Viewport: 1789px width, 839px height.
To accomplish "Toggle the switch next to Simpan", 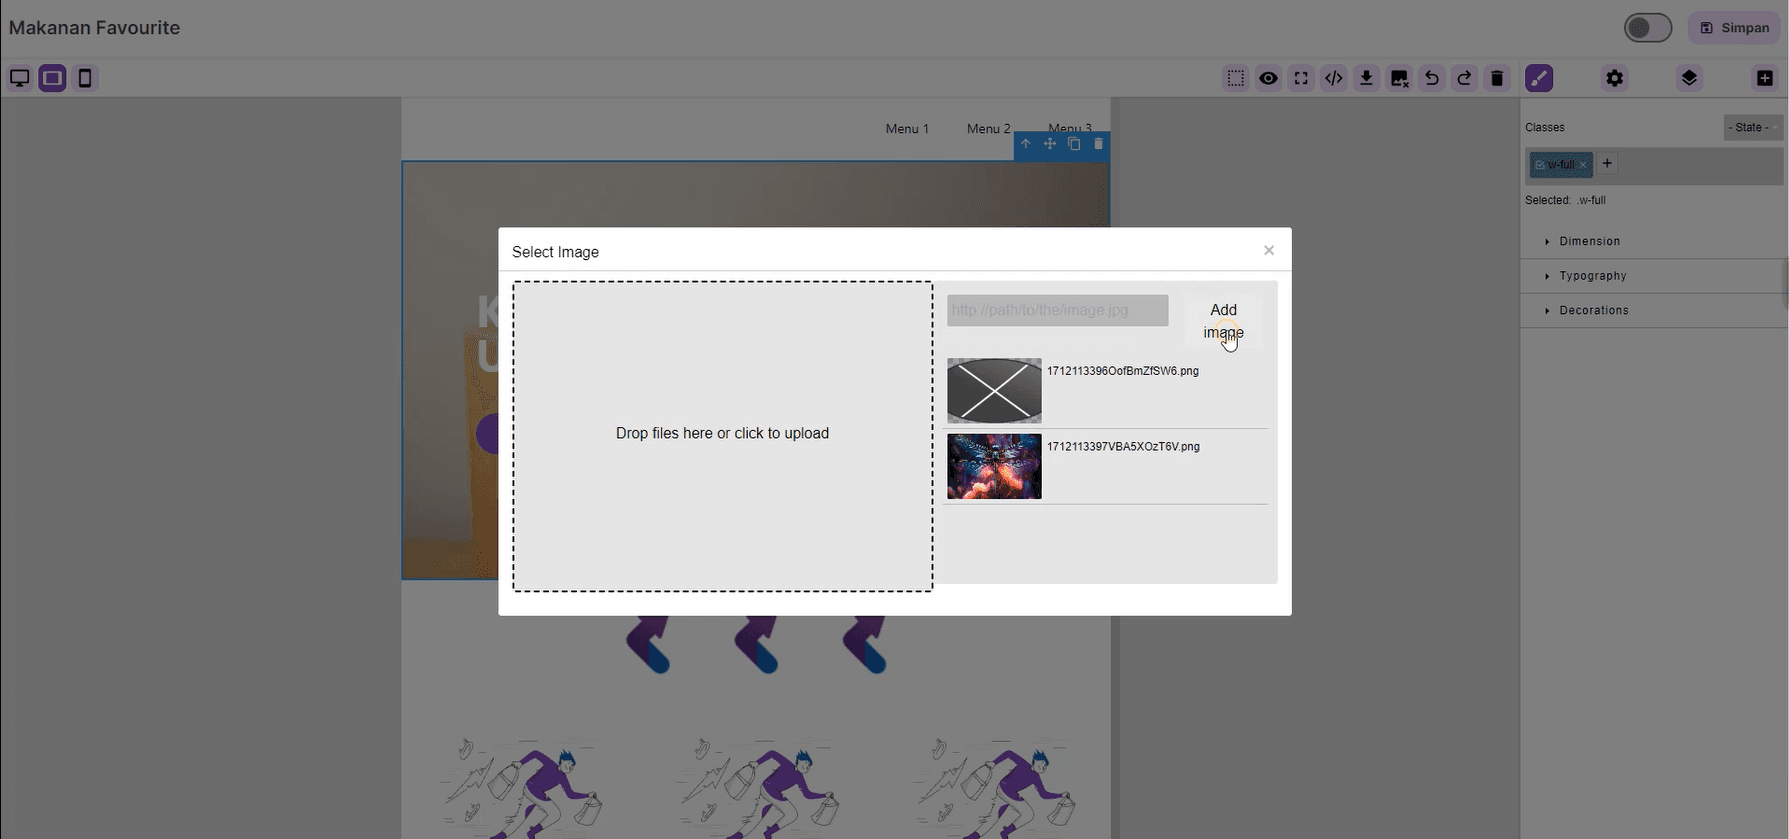I will [x=1647, y=28].
